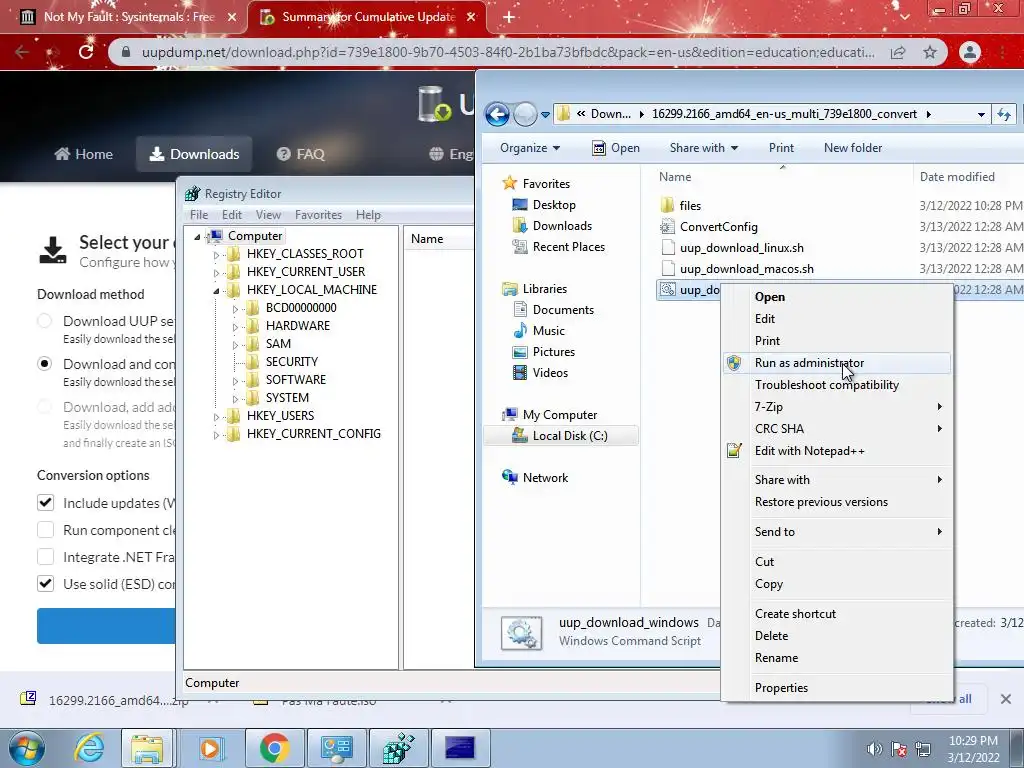Bookmark this page star icon
The width and height of the screenshot is (1024, 768).
tap(930, 52)
